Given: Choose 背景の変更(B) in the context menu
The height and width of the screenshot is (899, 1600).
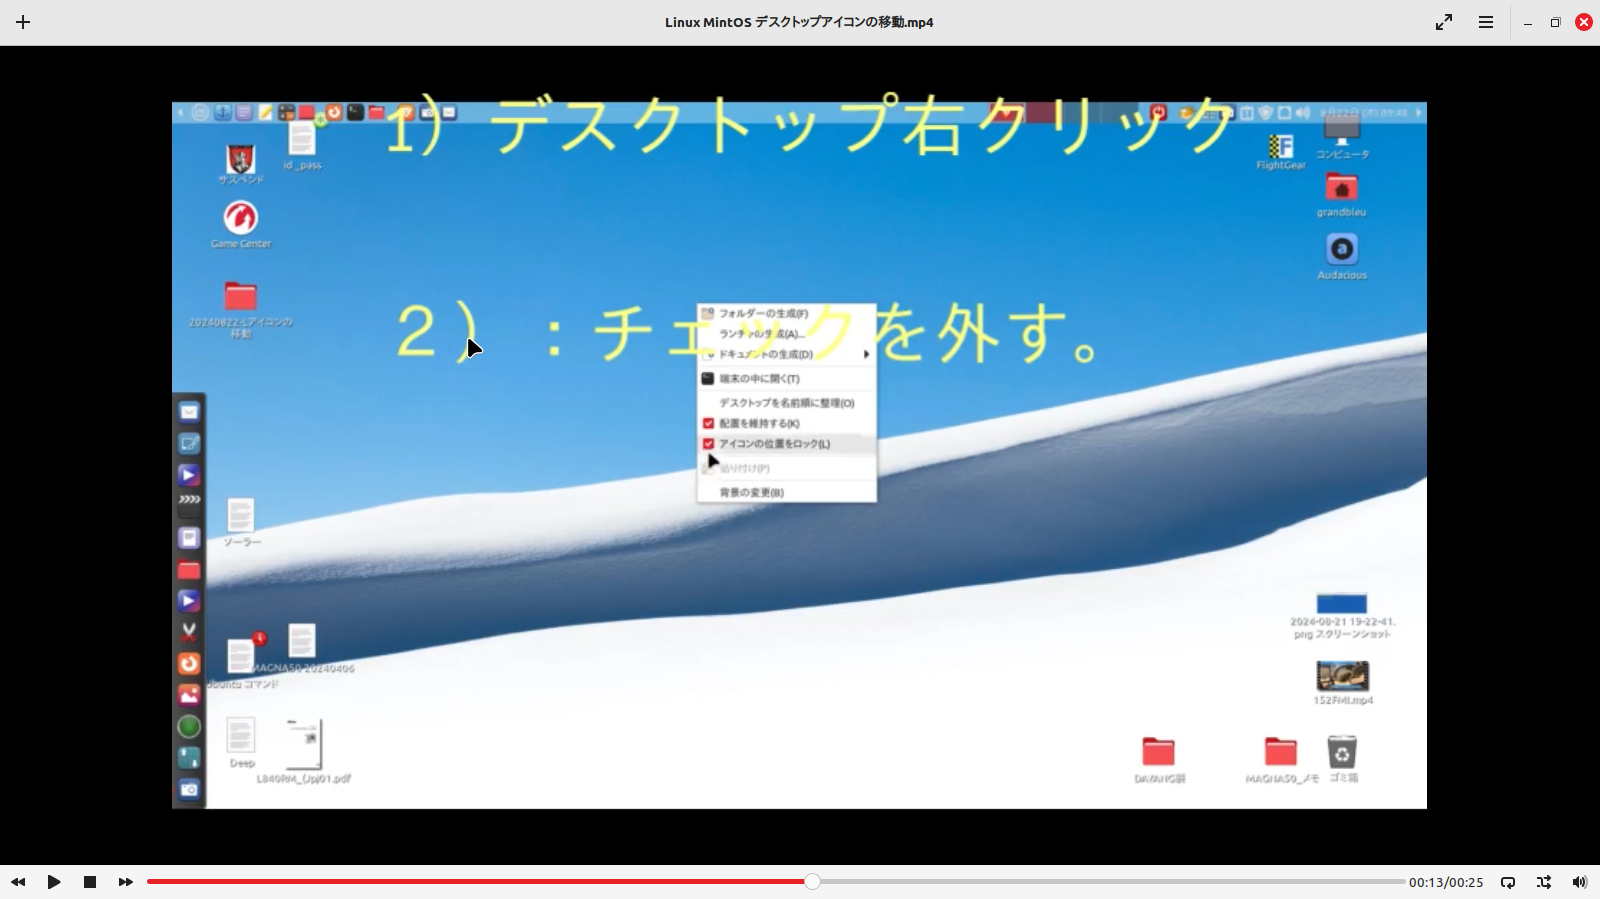Looking at the screenshot, I should [x=786, y=492].
